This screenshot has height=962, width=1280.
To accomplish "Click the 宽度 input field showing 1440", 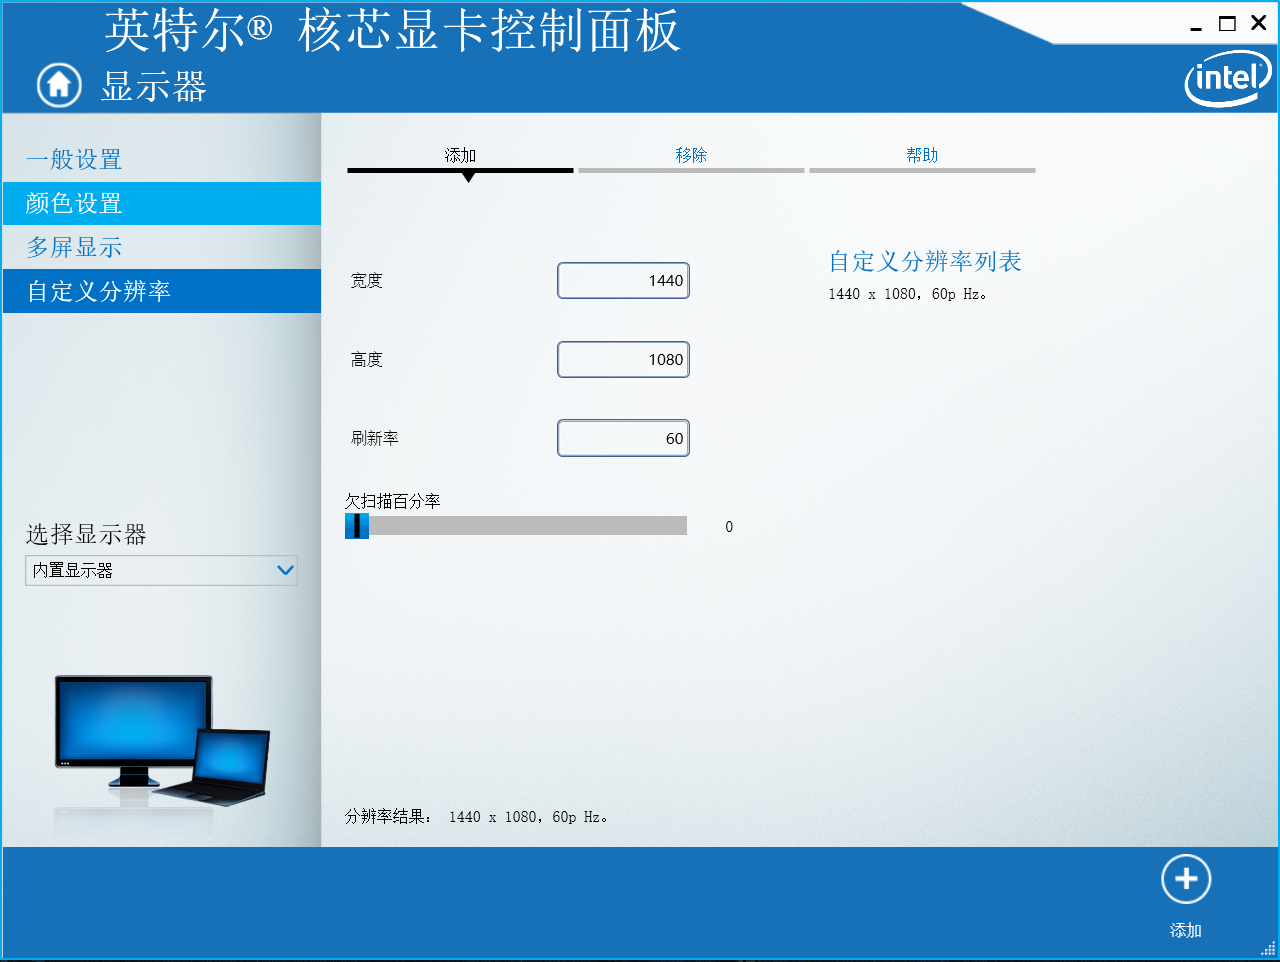I will click(x=623, y=281).
